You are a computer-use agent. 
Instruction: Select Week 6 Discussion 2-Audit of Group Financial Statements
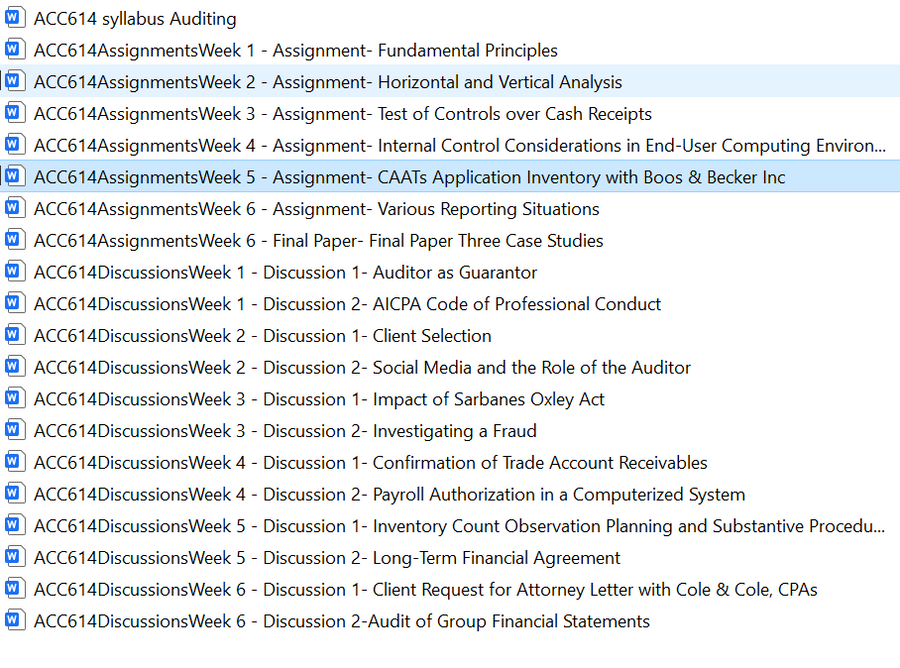point(342,621)
